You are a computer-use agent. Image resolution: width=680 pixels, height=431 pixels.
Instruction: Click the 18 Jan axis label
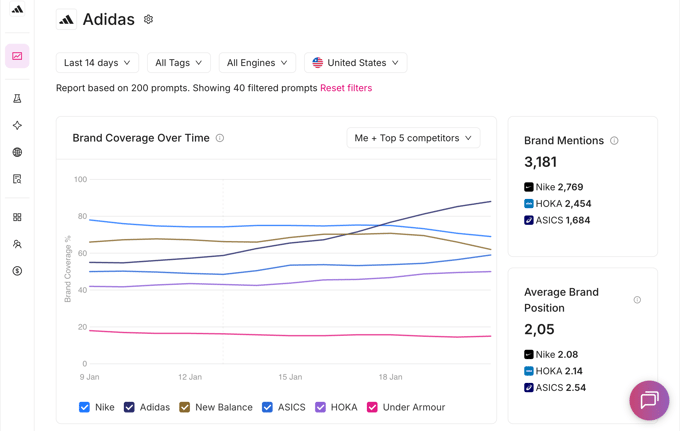click(x=390, y=377)
